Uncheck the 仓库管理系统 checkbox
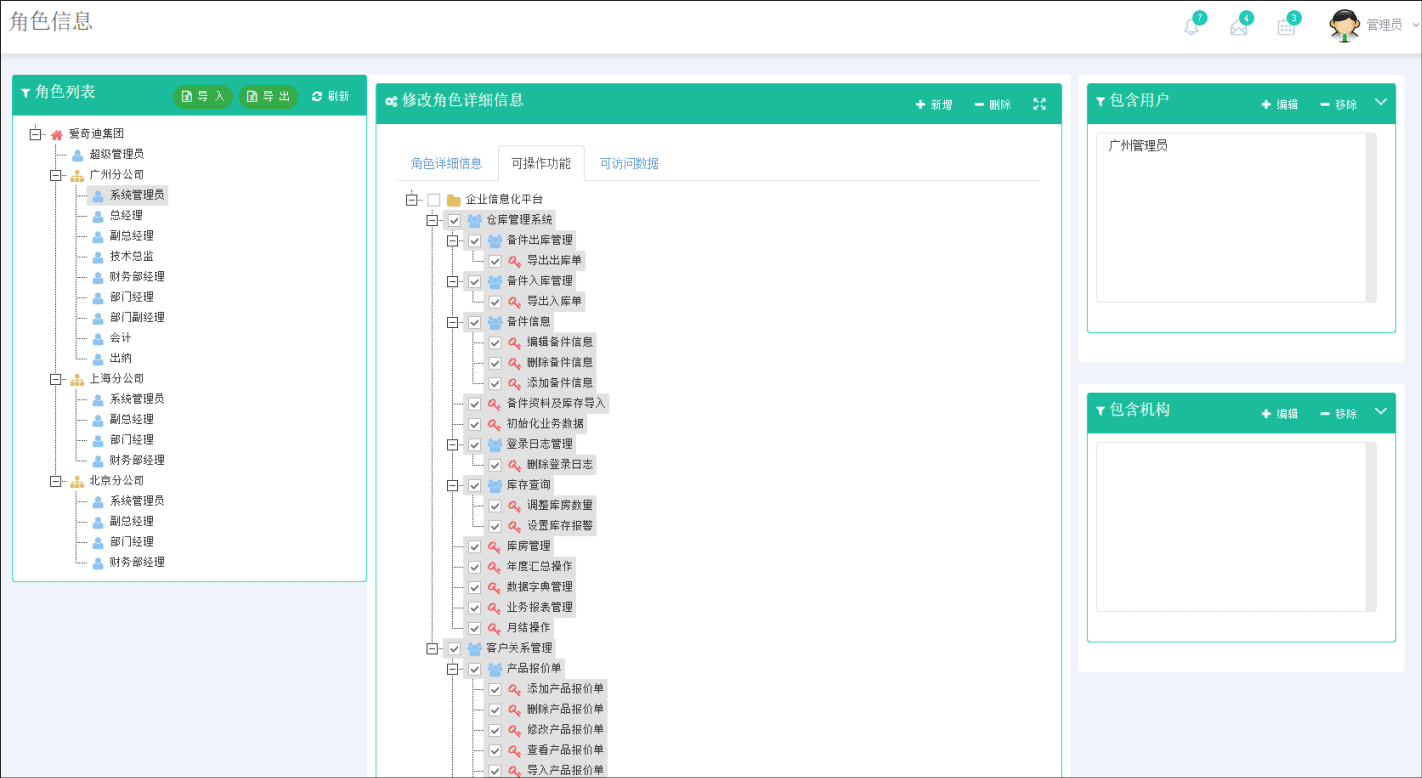 (x=454, y=220)
